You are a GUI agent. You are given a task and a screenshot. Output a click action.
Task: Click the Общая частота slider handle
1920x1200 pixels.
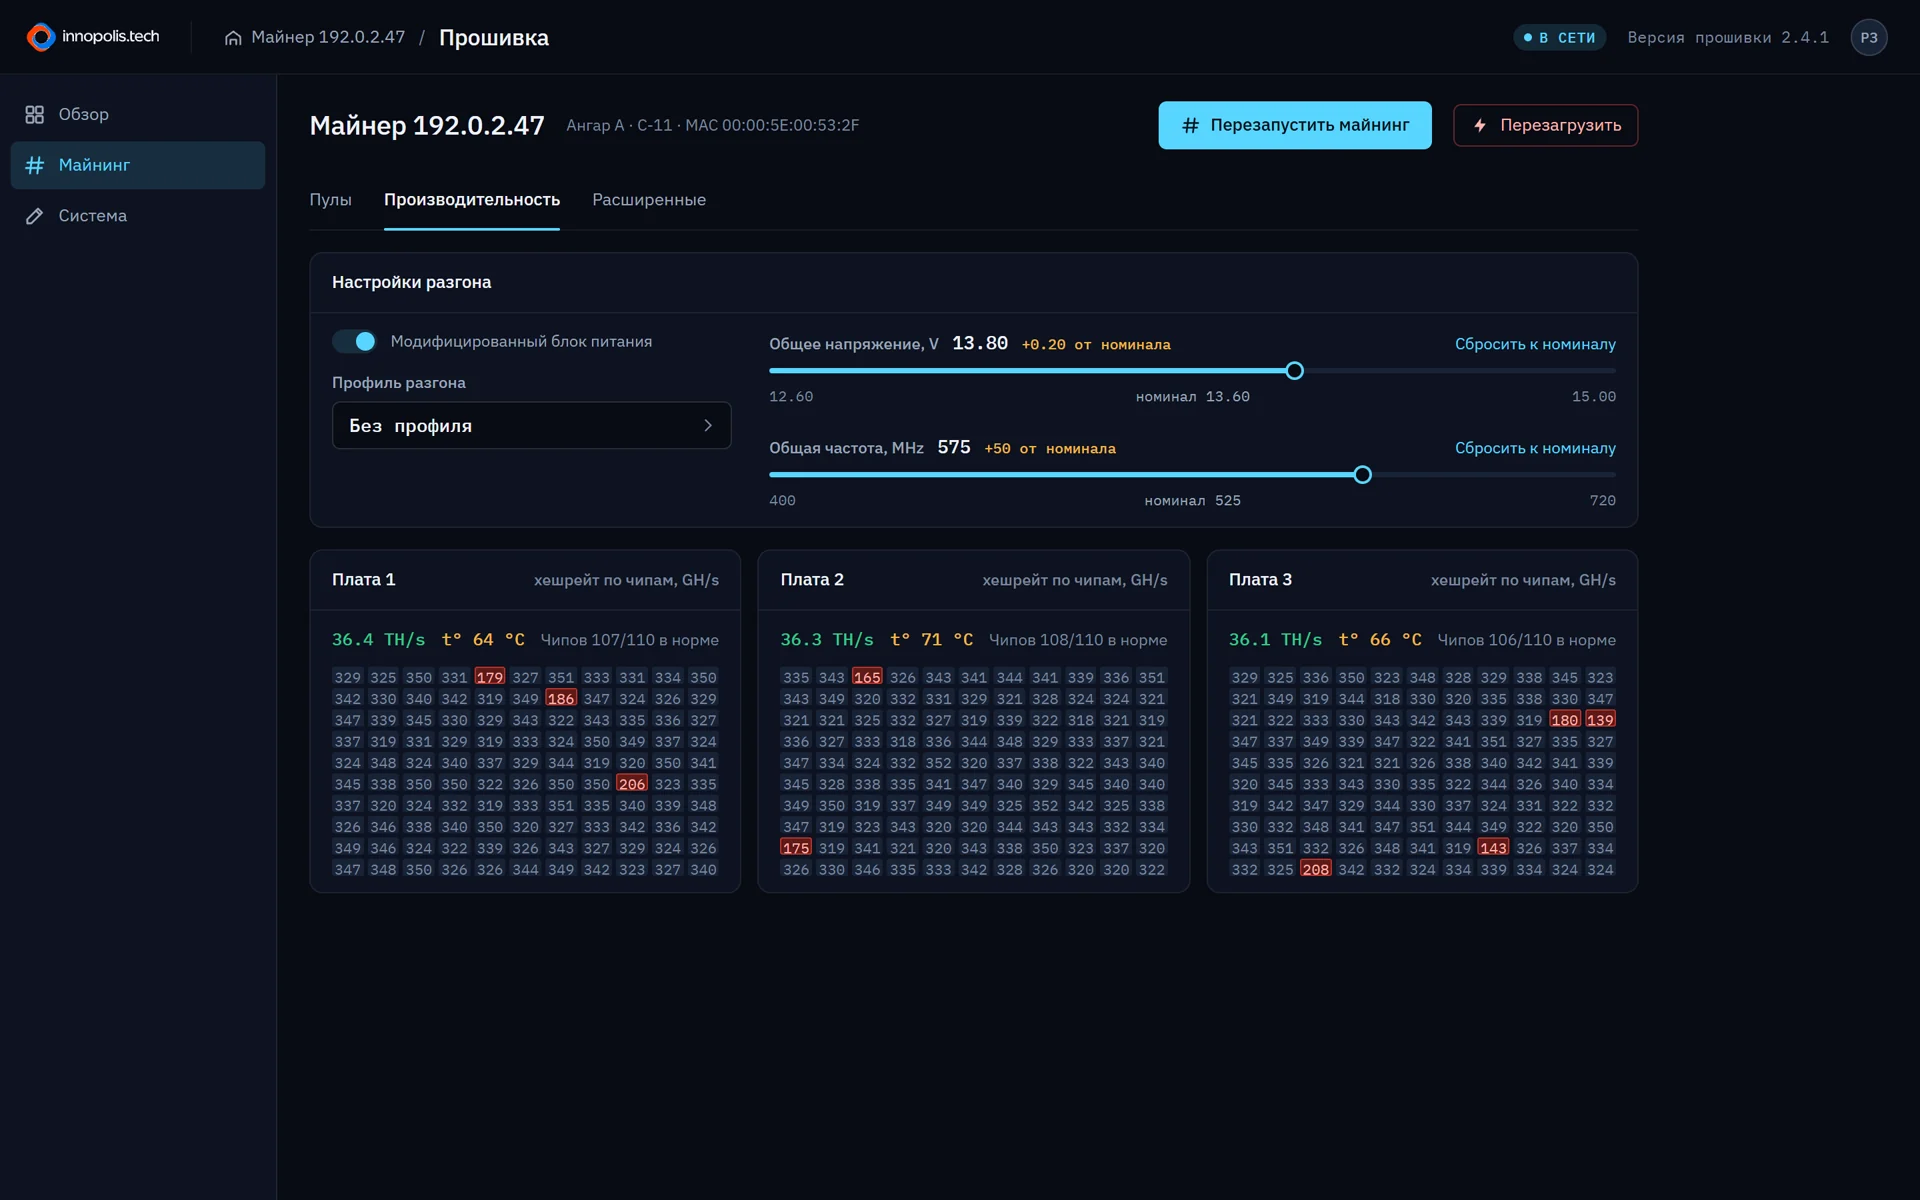pos(1362,475)
